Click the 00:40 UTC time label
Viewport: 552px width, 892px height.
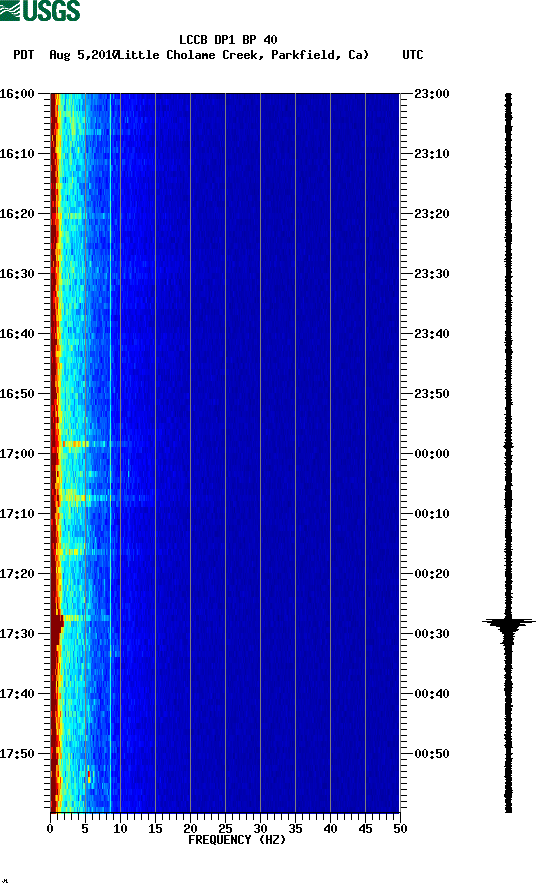tap(432, 694)
